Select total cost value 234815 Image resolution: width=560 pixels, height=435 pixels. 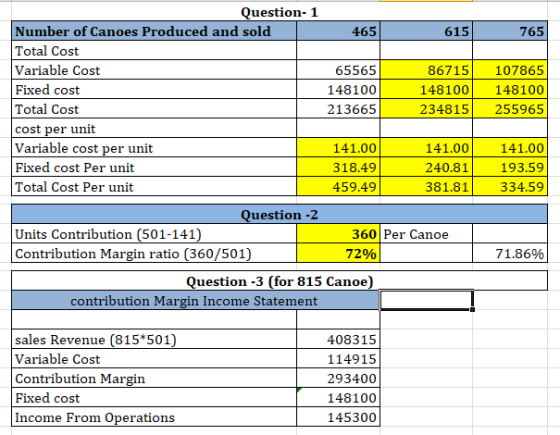point(426,109)
